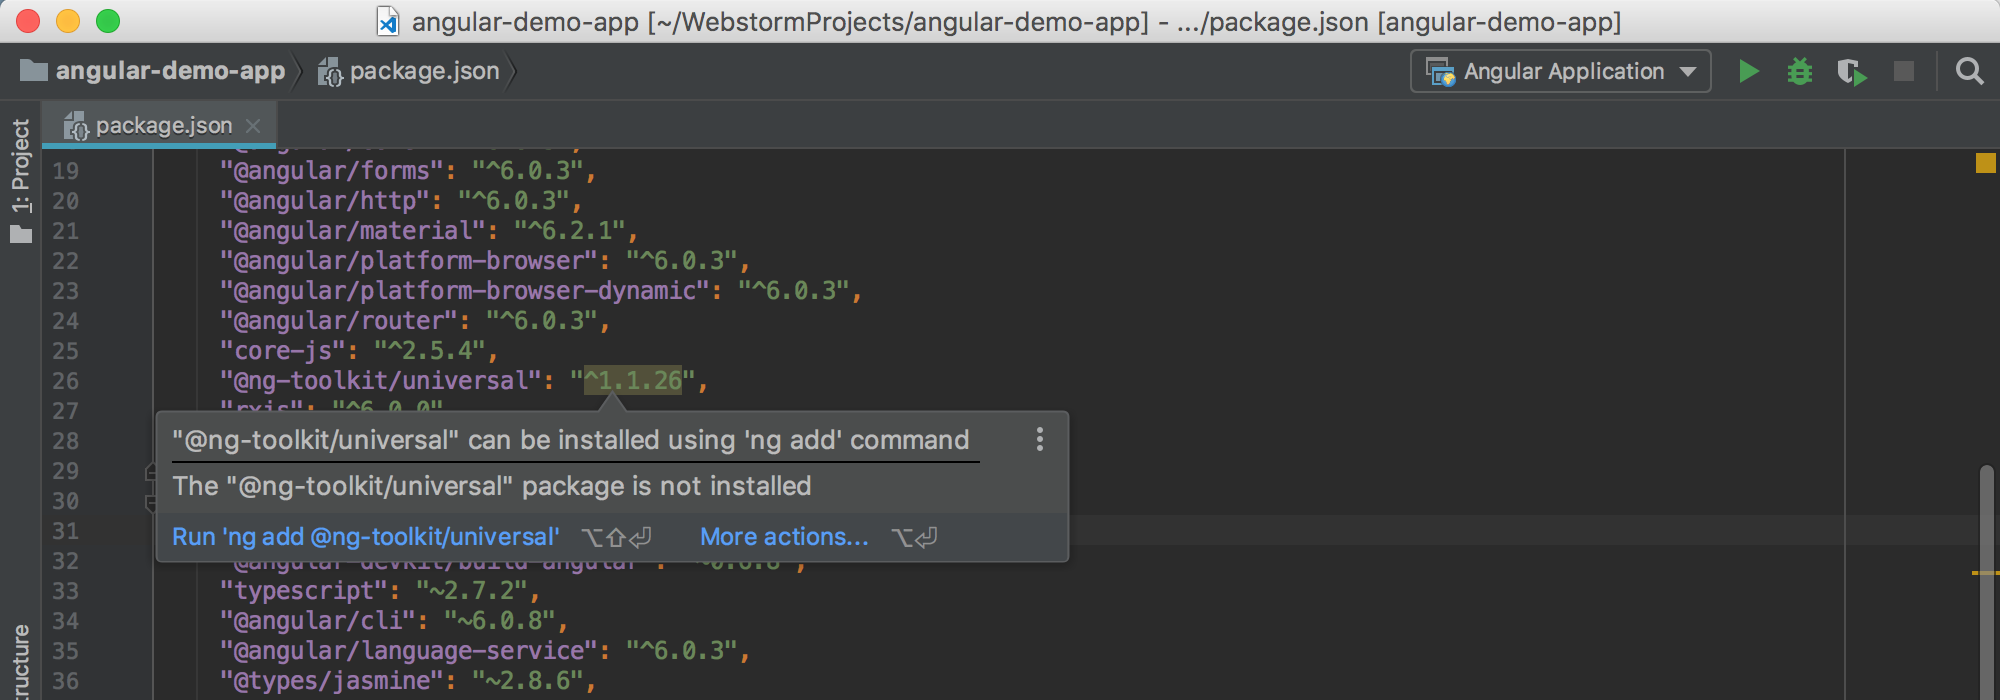Viewport: 2000px width, 700px height.
Task: Click the More actions... link
Action: pyautogui.click(x=784, y=537)
